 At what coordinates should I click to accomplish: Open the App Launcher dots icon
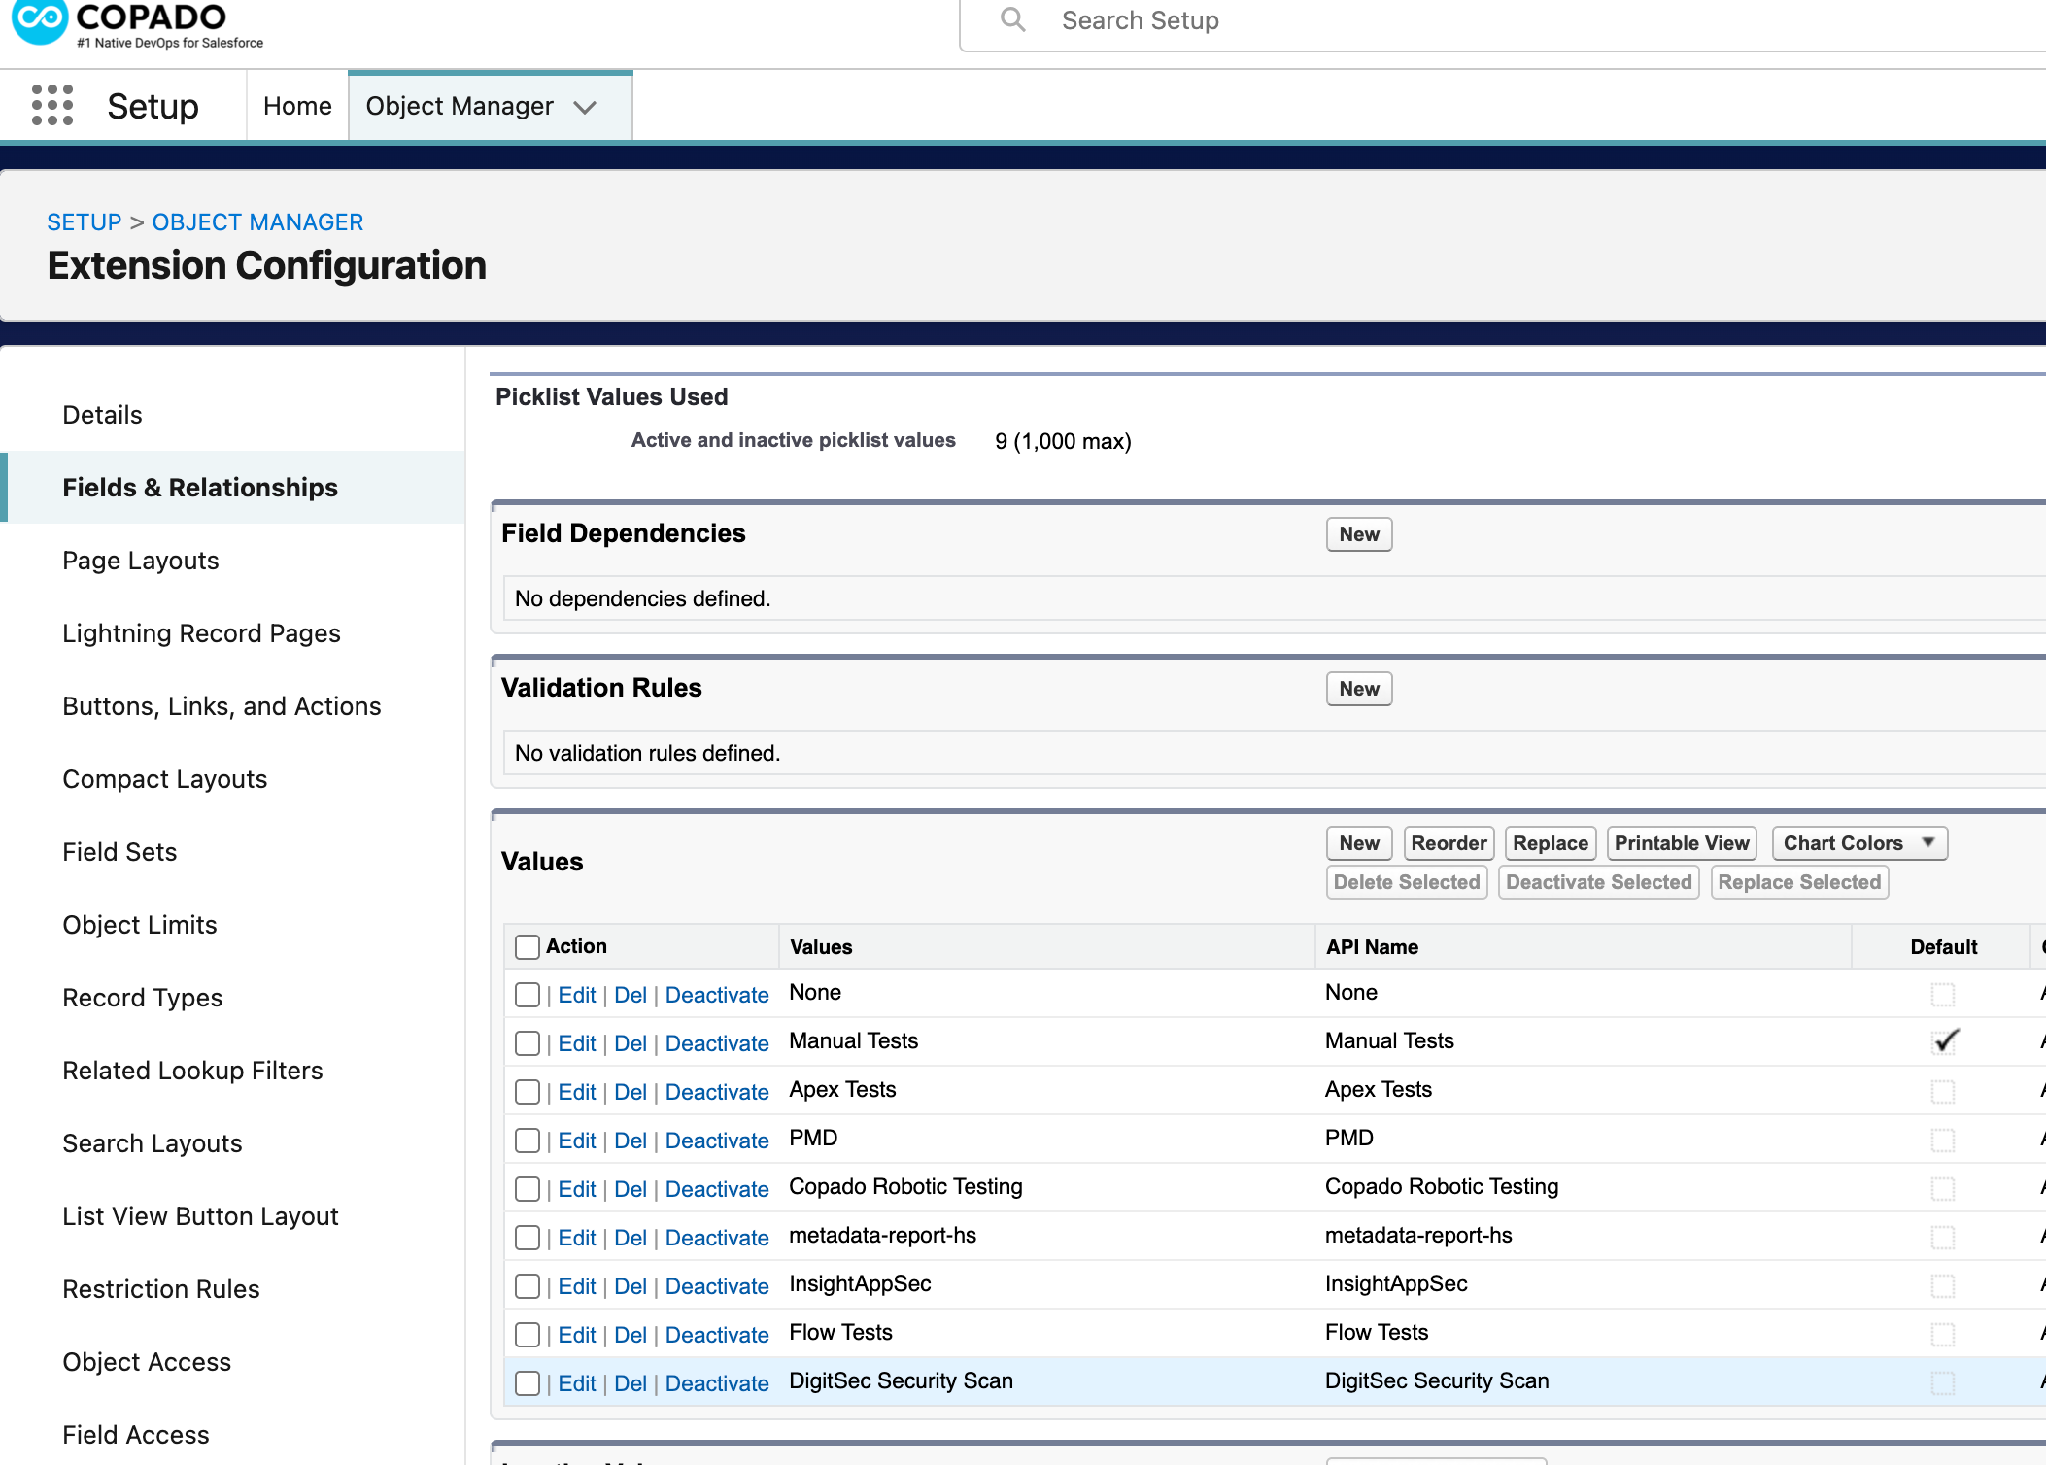(x=52, y=105)
